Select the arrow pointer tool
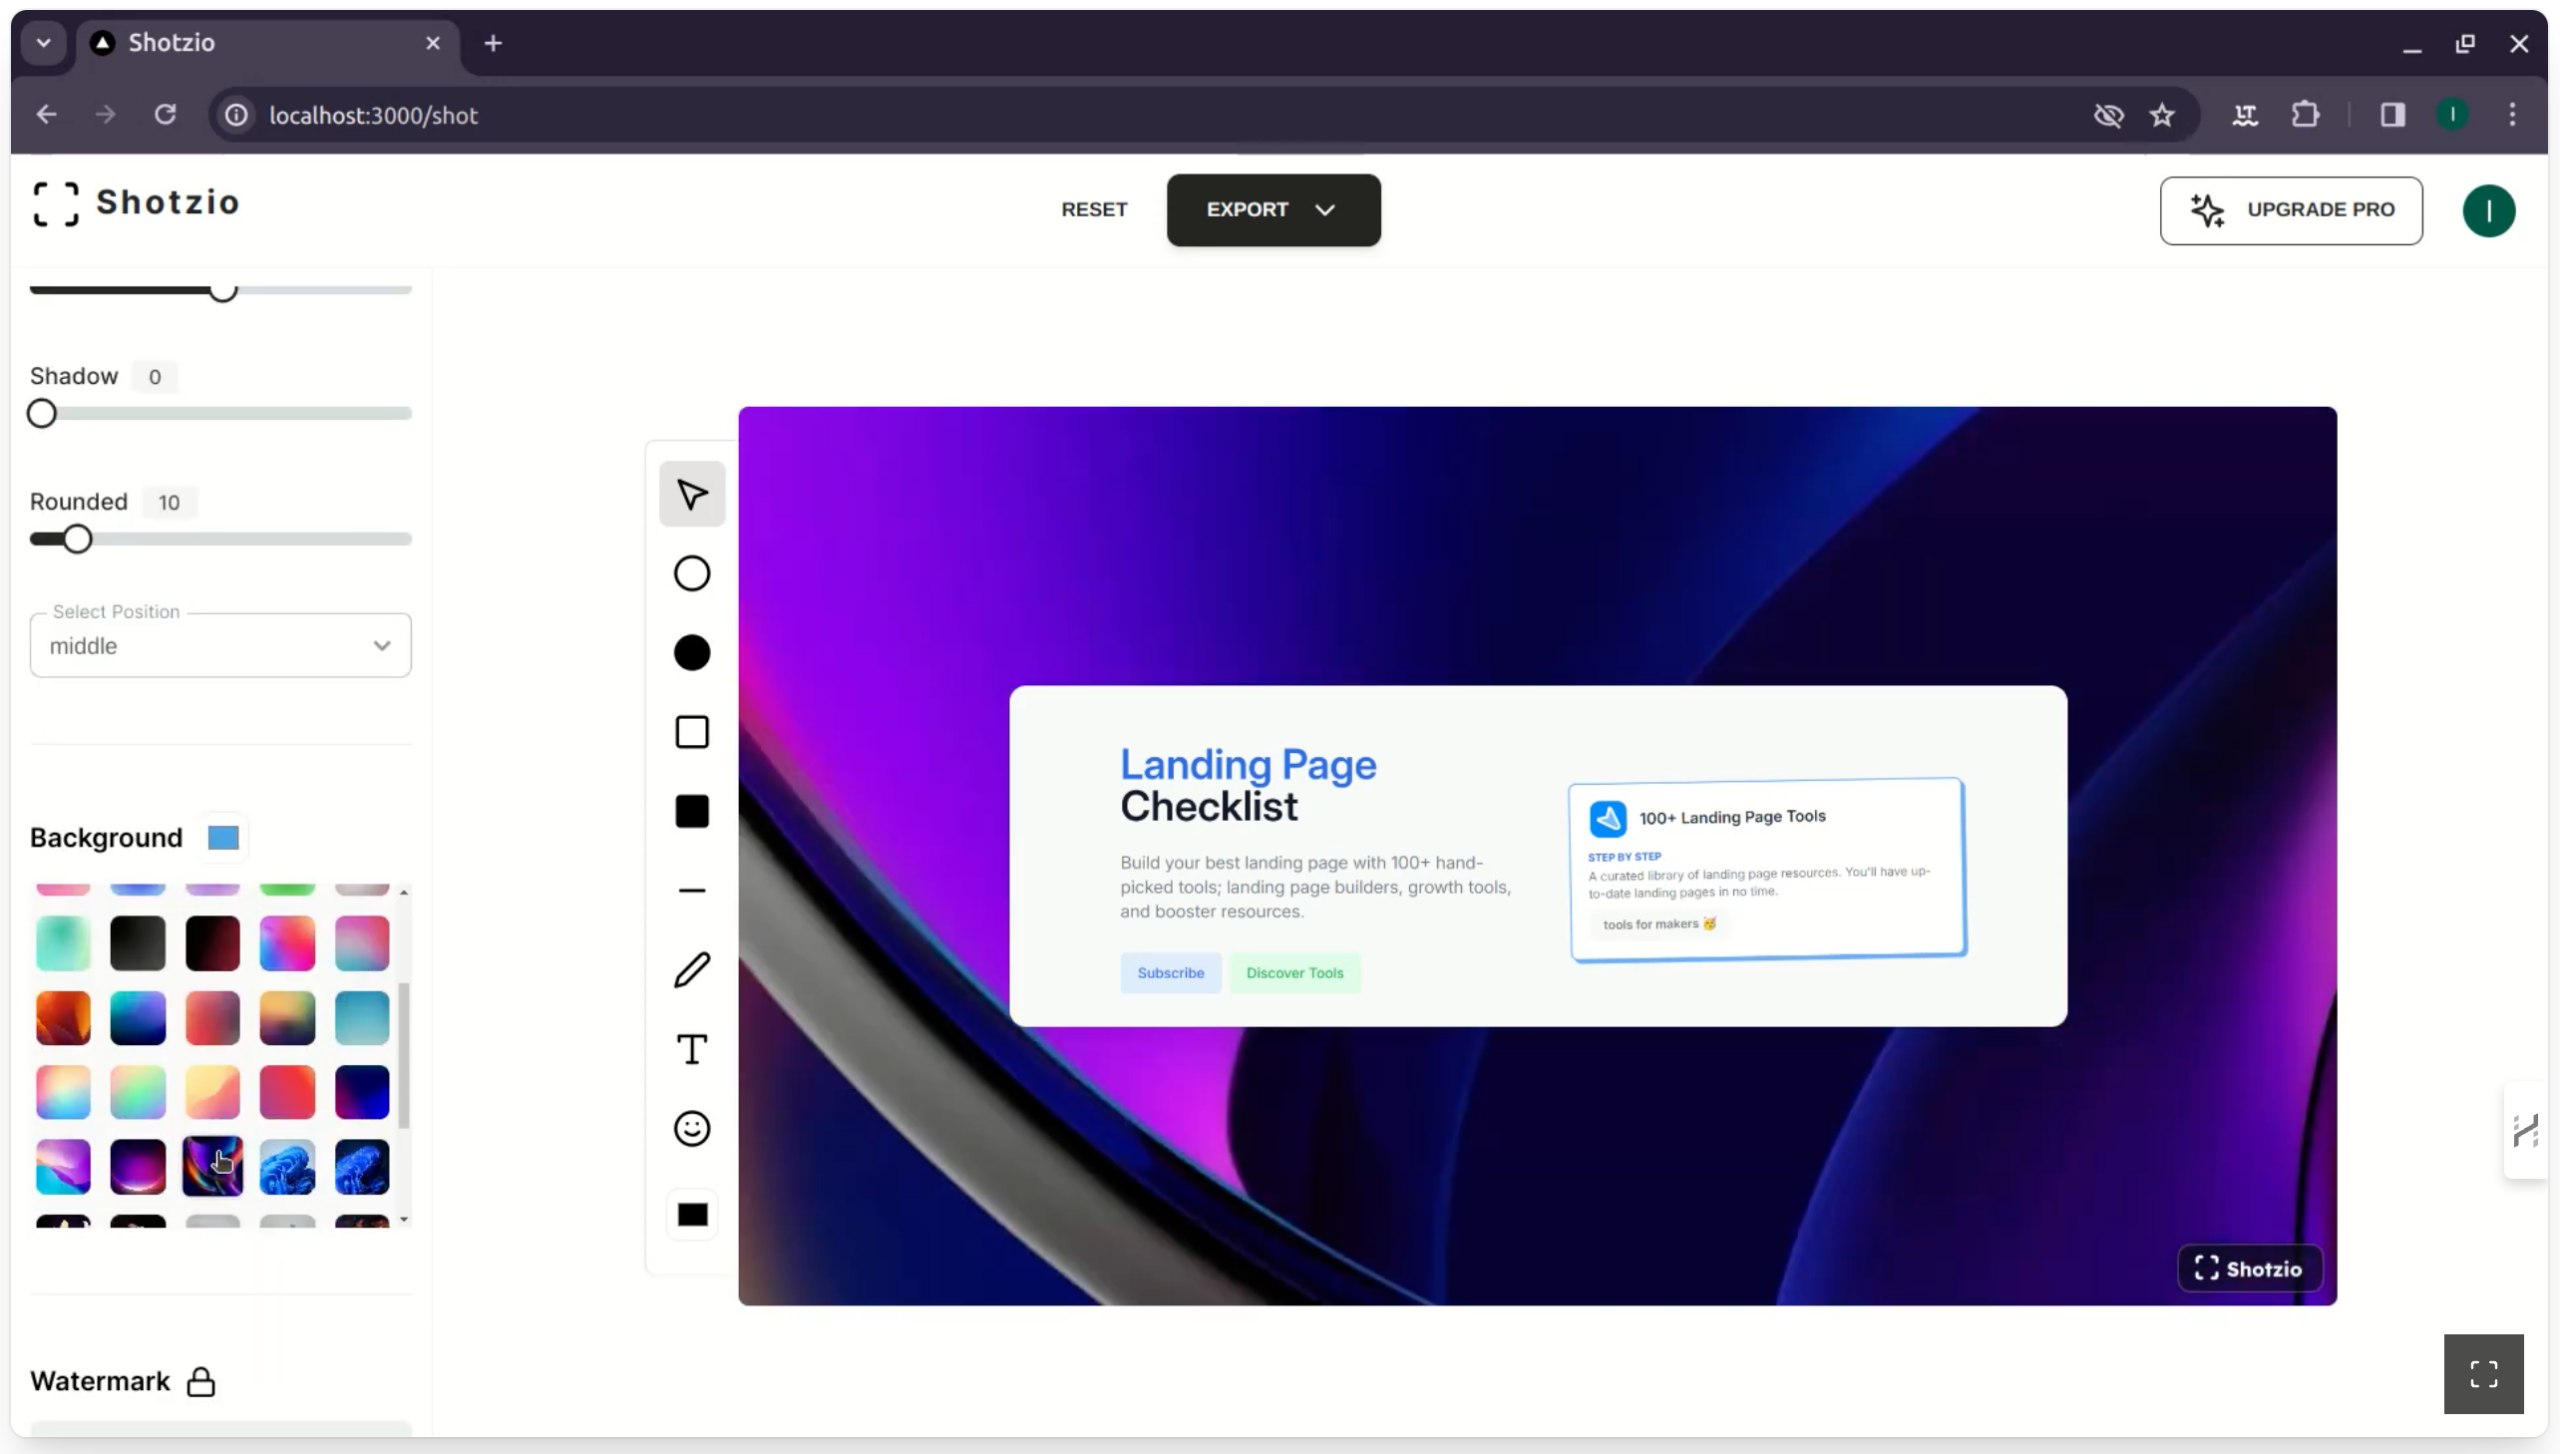 pos(691,494)
